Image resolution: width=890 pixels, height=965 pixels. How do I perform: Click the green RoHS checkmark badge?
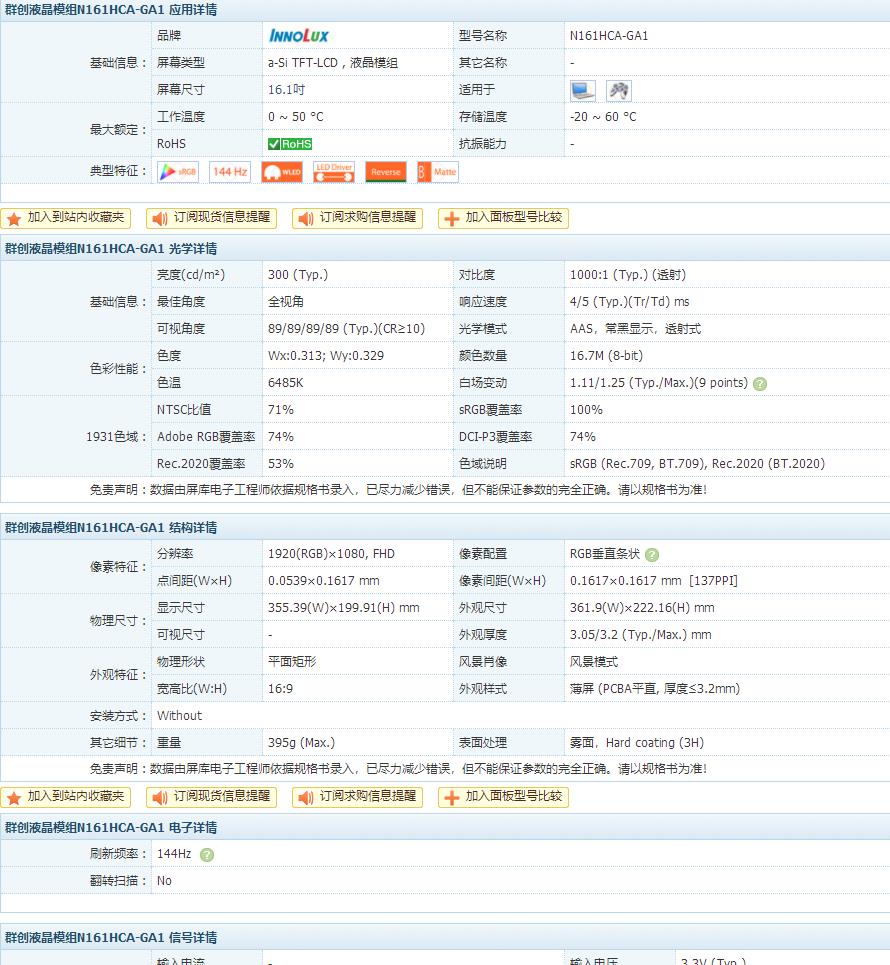click(290, 144)
